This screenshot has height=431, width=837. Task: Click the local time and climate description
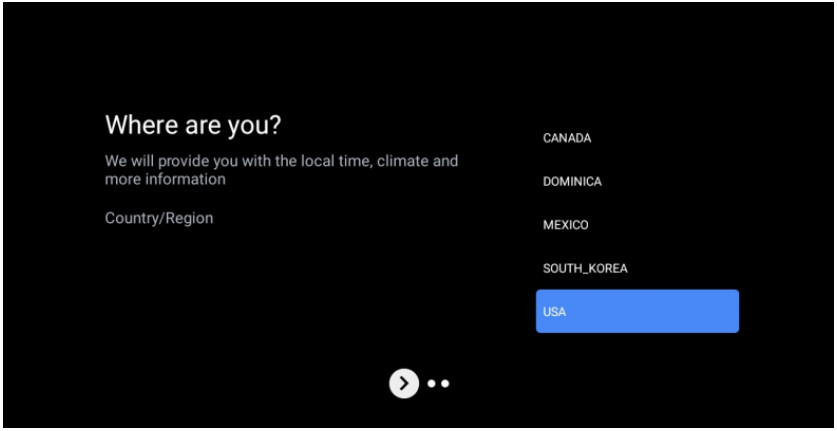click(281, 170)
